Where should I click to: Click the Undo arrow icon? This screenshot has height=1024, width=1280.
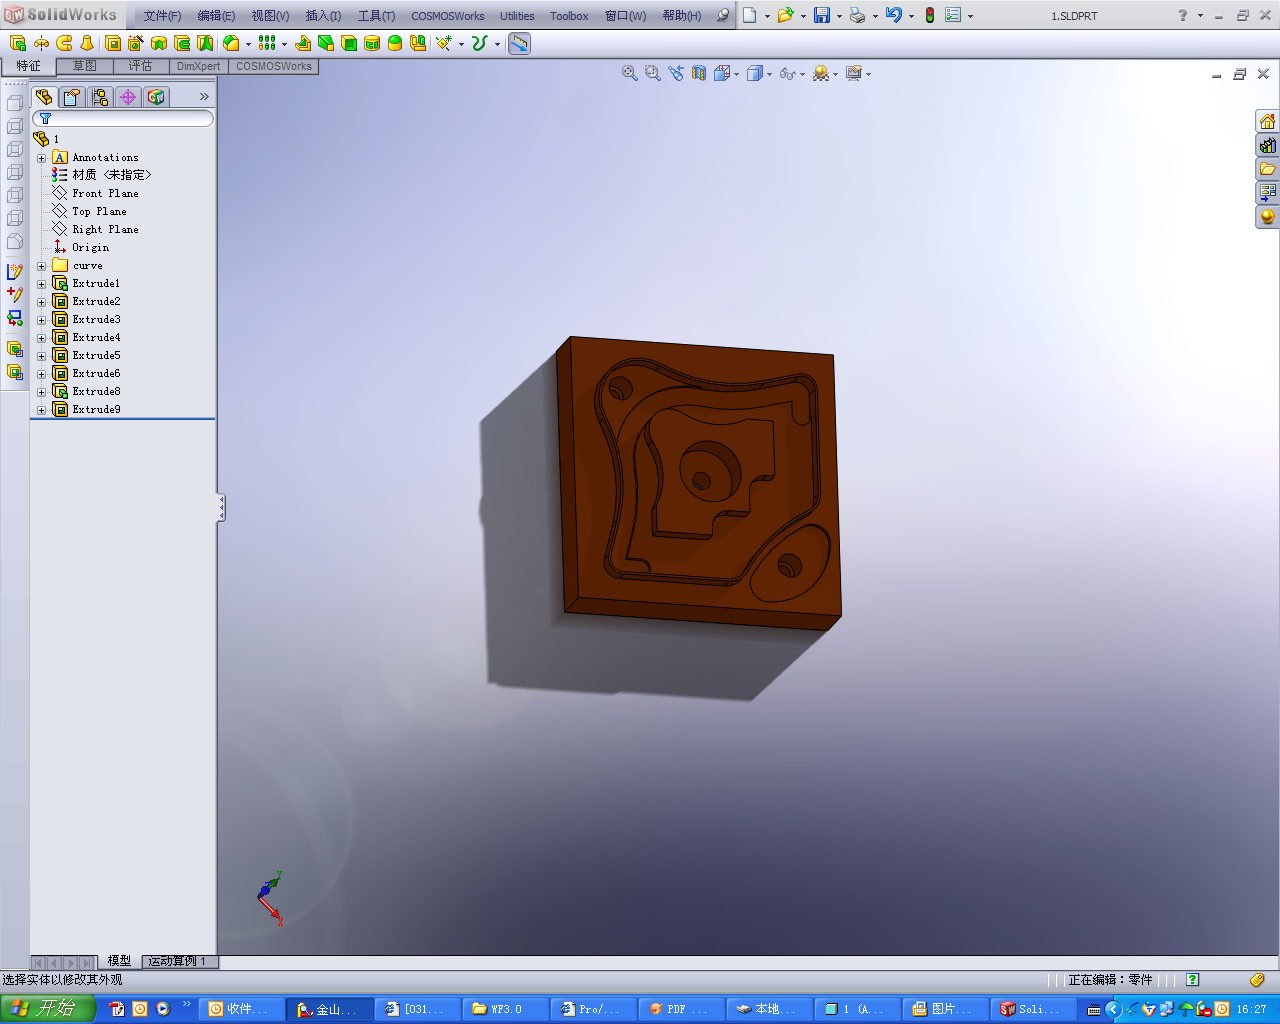tap(894, 15)
